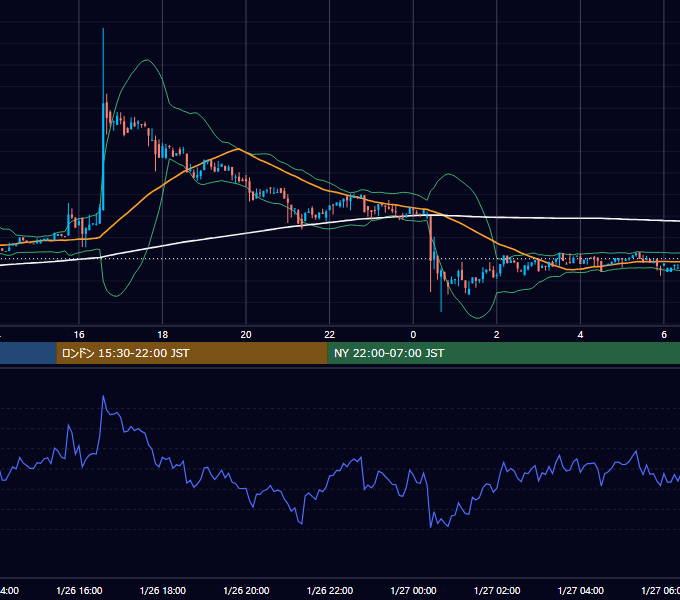Image resolution: width=680 pixels, height=600 pixels.
Task: Click hour label 18 on the price chart axis
Action: click(x=163, y=335)
